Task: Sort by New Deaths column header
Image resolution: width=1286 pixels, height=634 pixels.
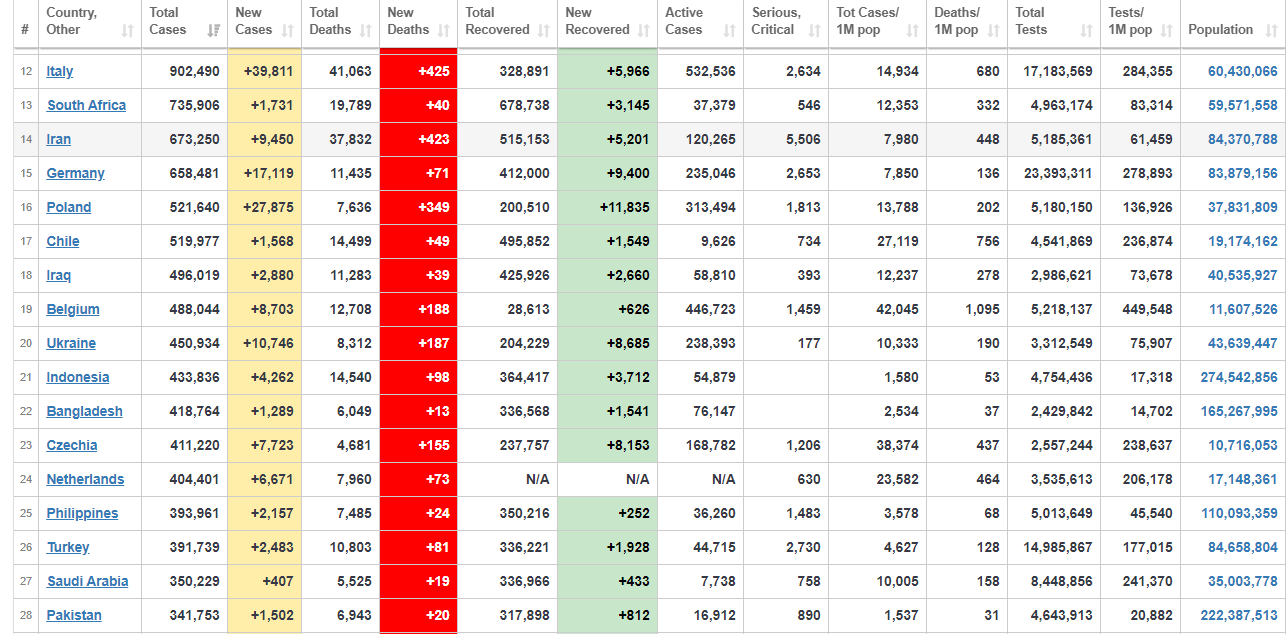Action: click(418, 22)
